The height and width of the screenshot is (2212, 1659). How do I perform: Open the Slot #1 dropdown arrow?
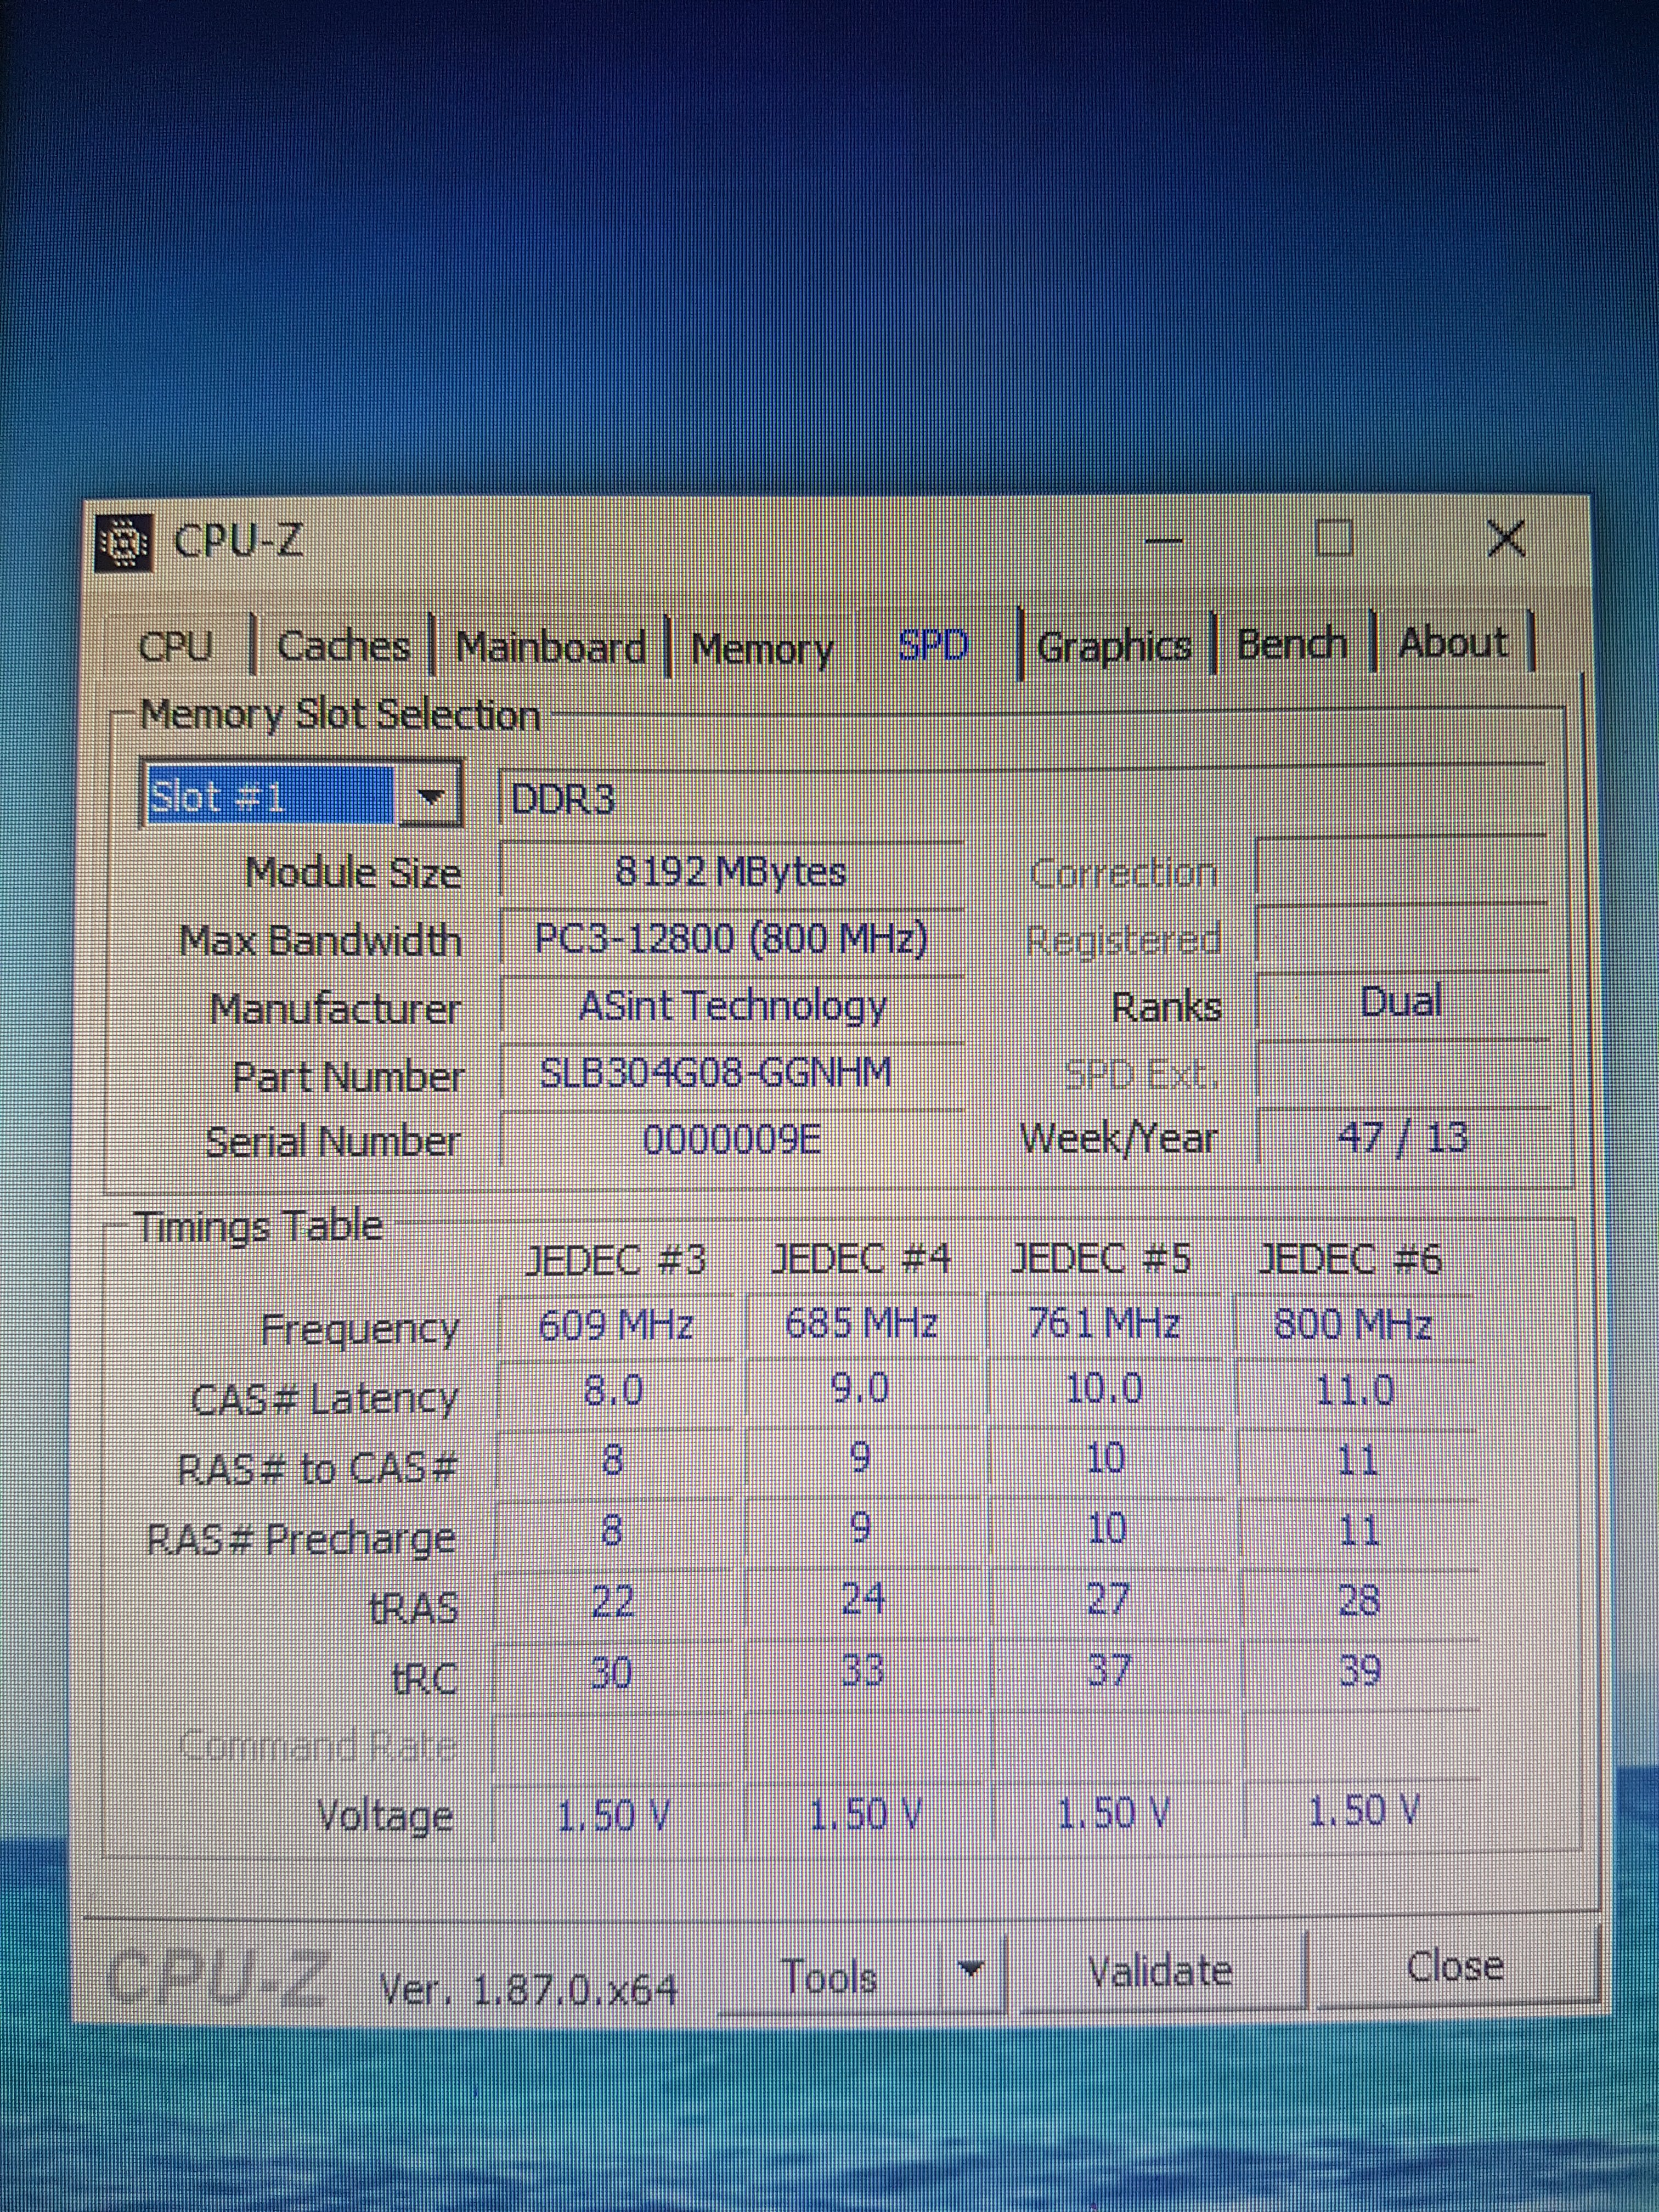click(x=430, y=797)
